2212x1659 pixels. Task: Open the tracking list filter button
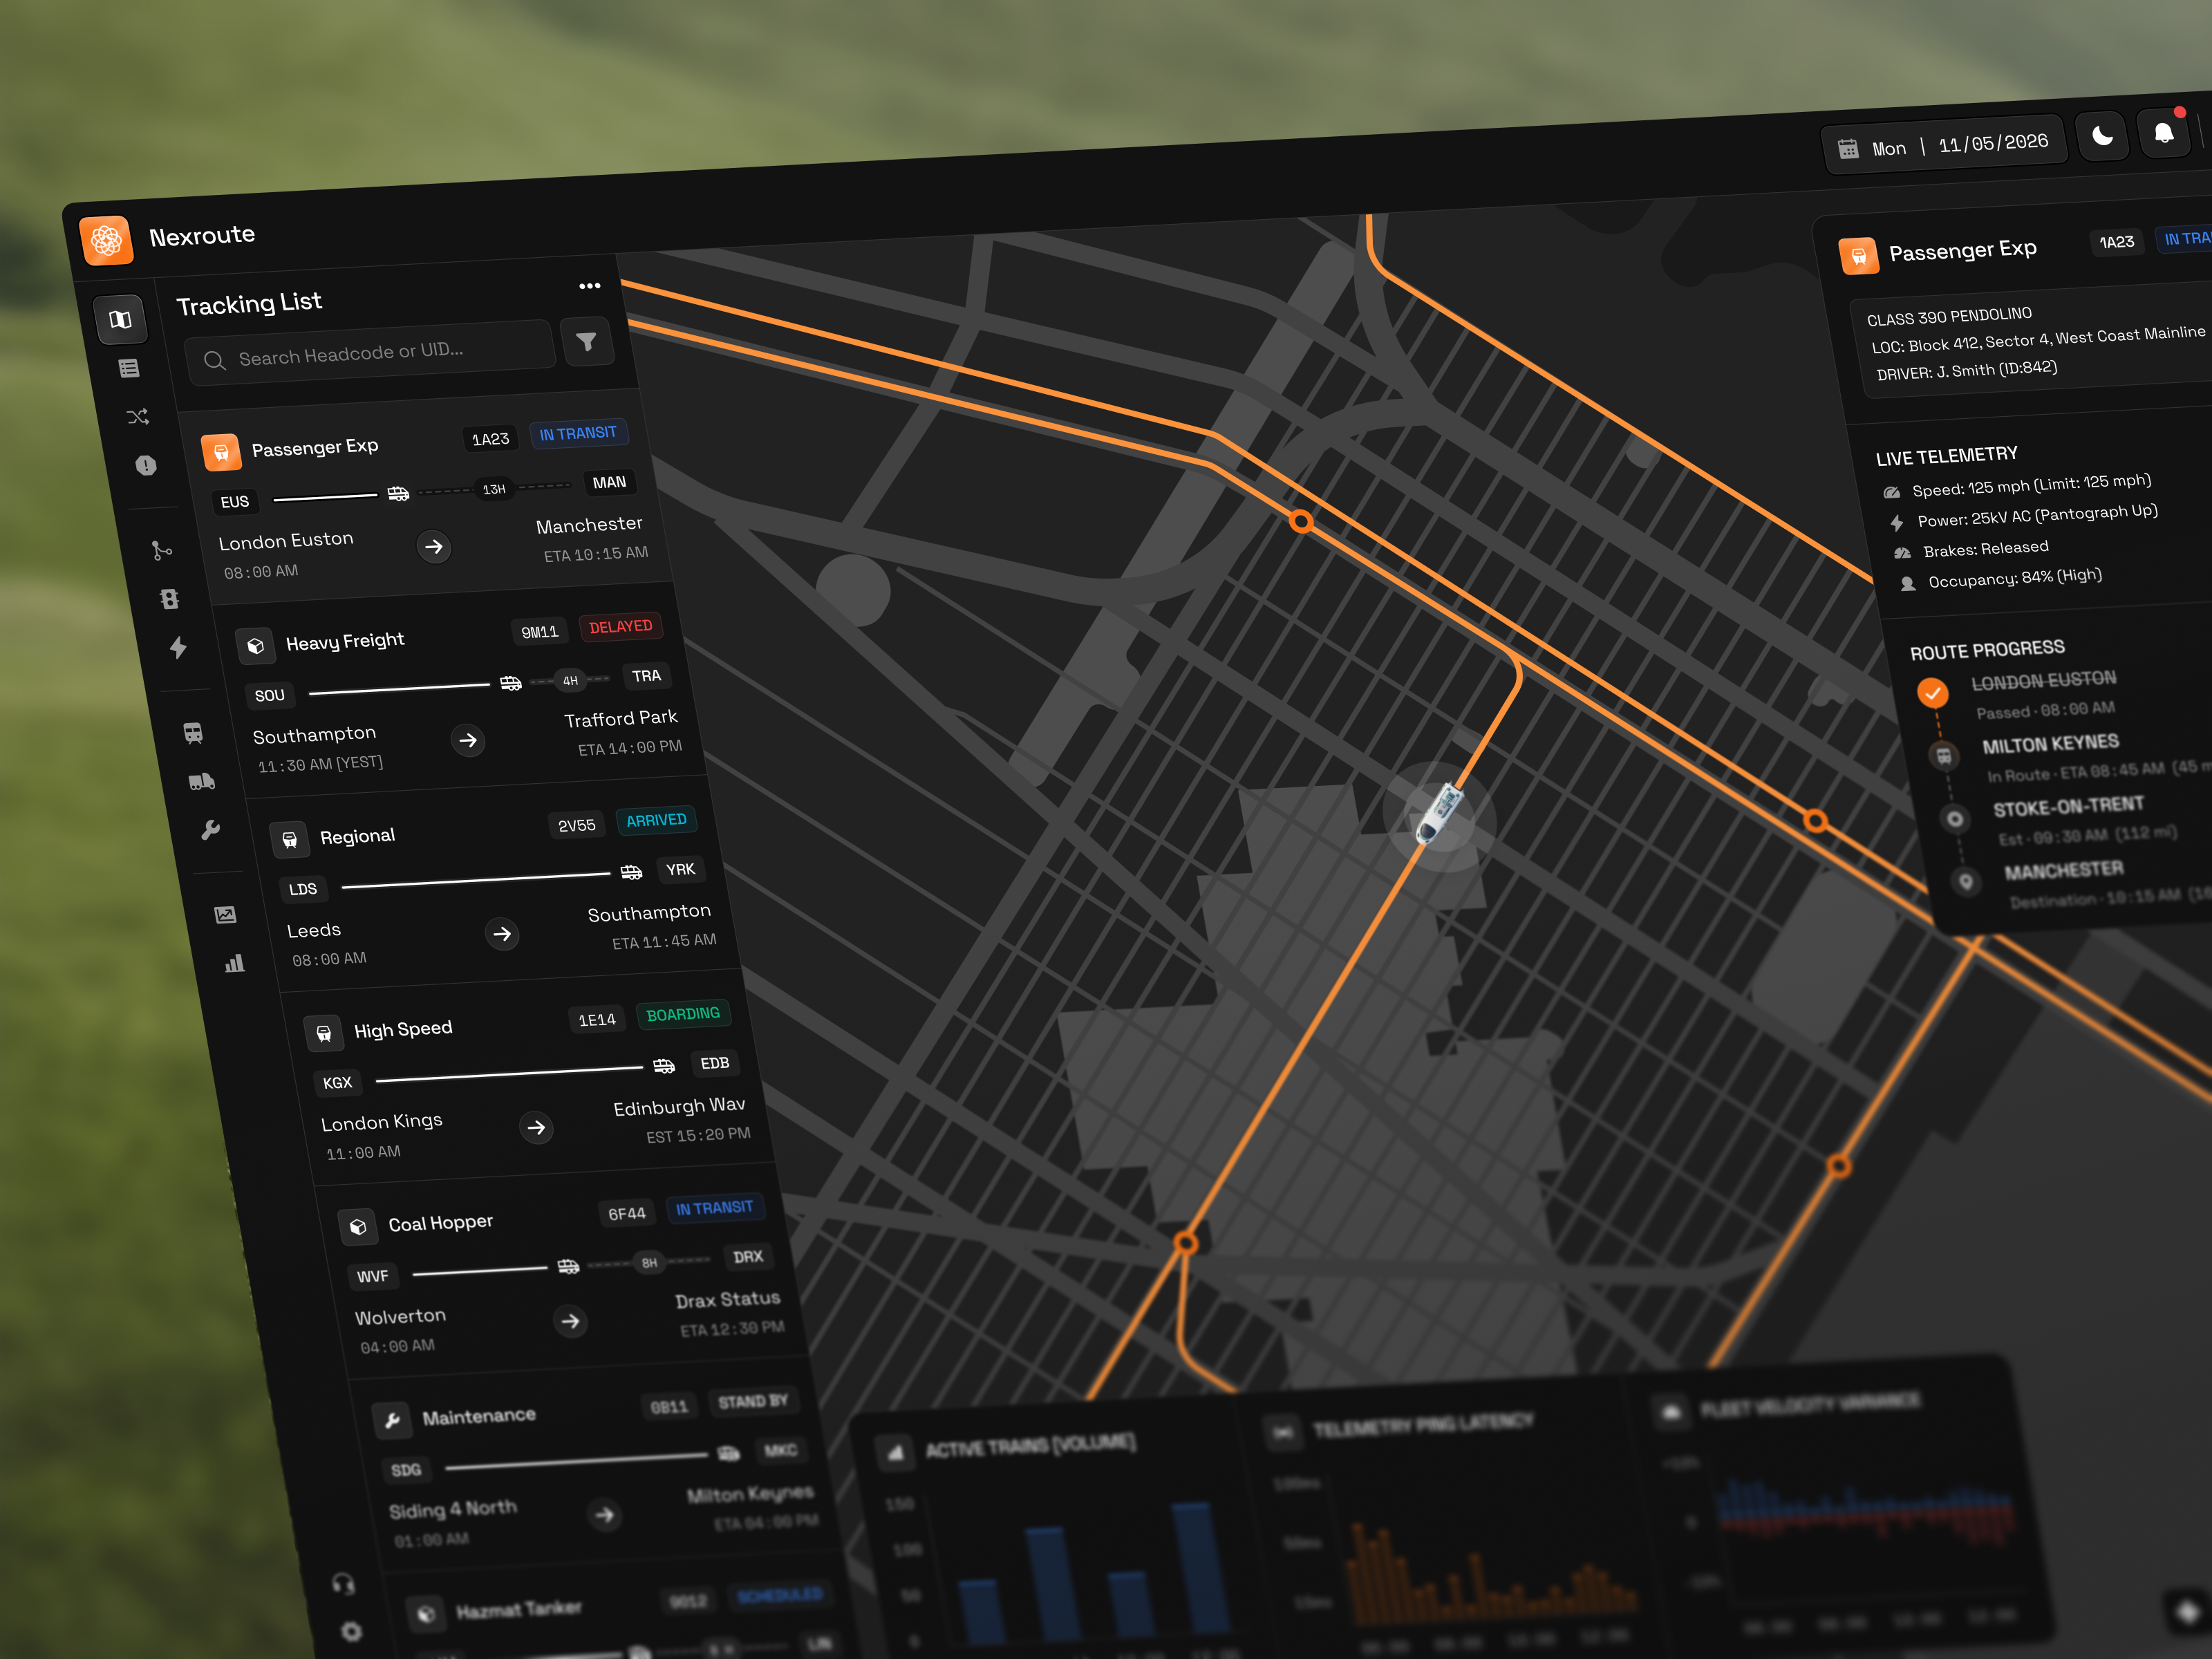pyautogui.click(x=586, y=342)
